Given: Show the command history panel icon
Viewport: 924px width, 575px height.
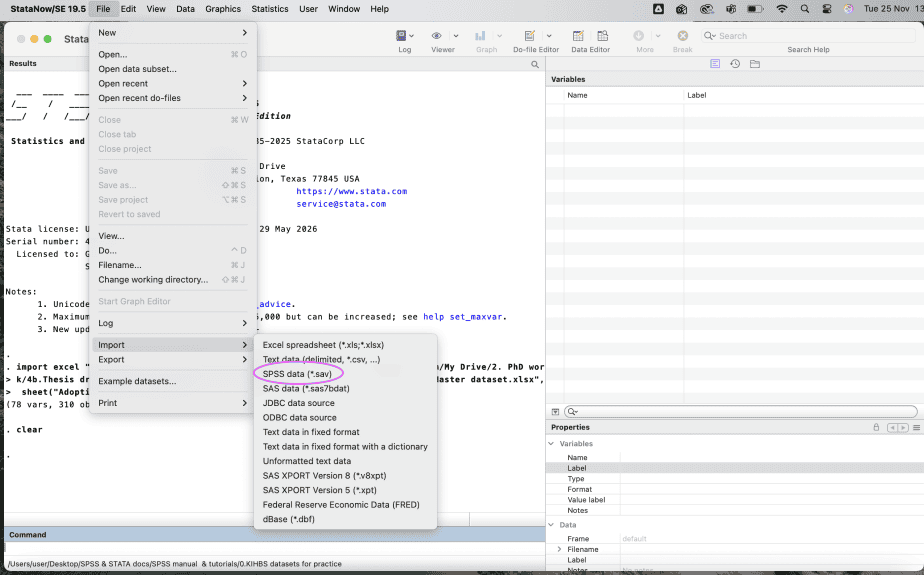Looking at the screenshot, I should pos(735,64).
